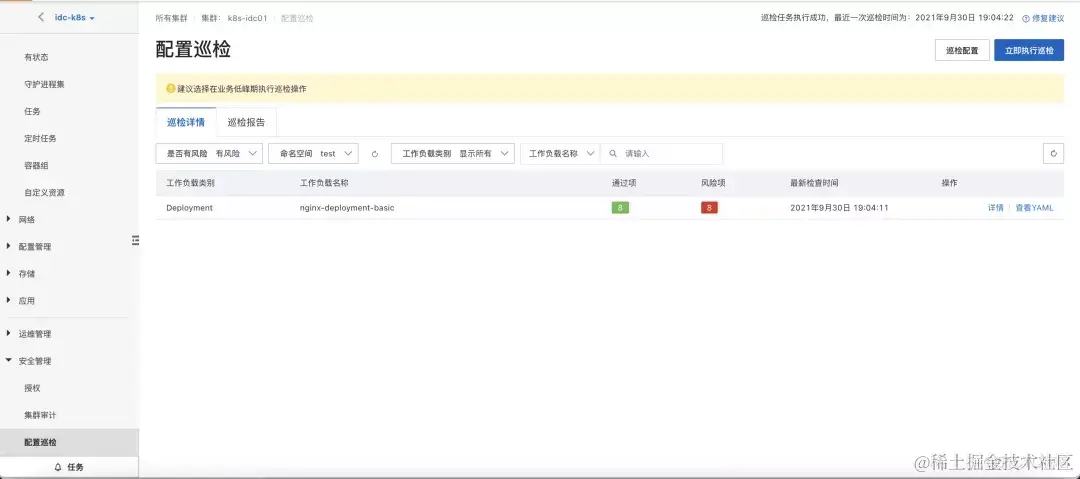Click the 请输入 search input field
This screenshot has width=1080, height=479.
pyautogui.click(x=661, y=154)
